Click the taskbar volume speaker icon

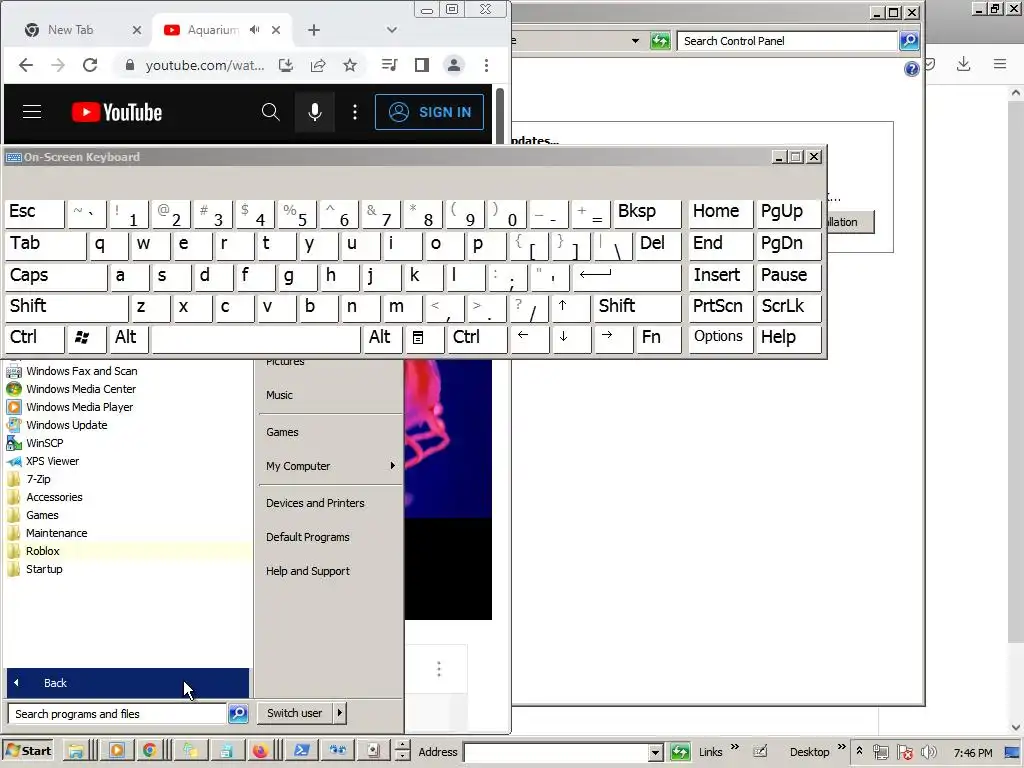[x=928, y=752]
